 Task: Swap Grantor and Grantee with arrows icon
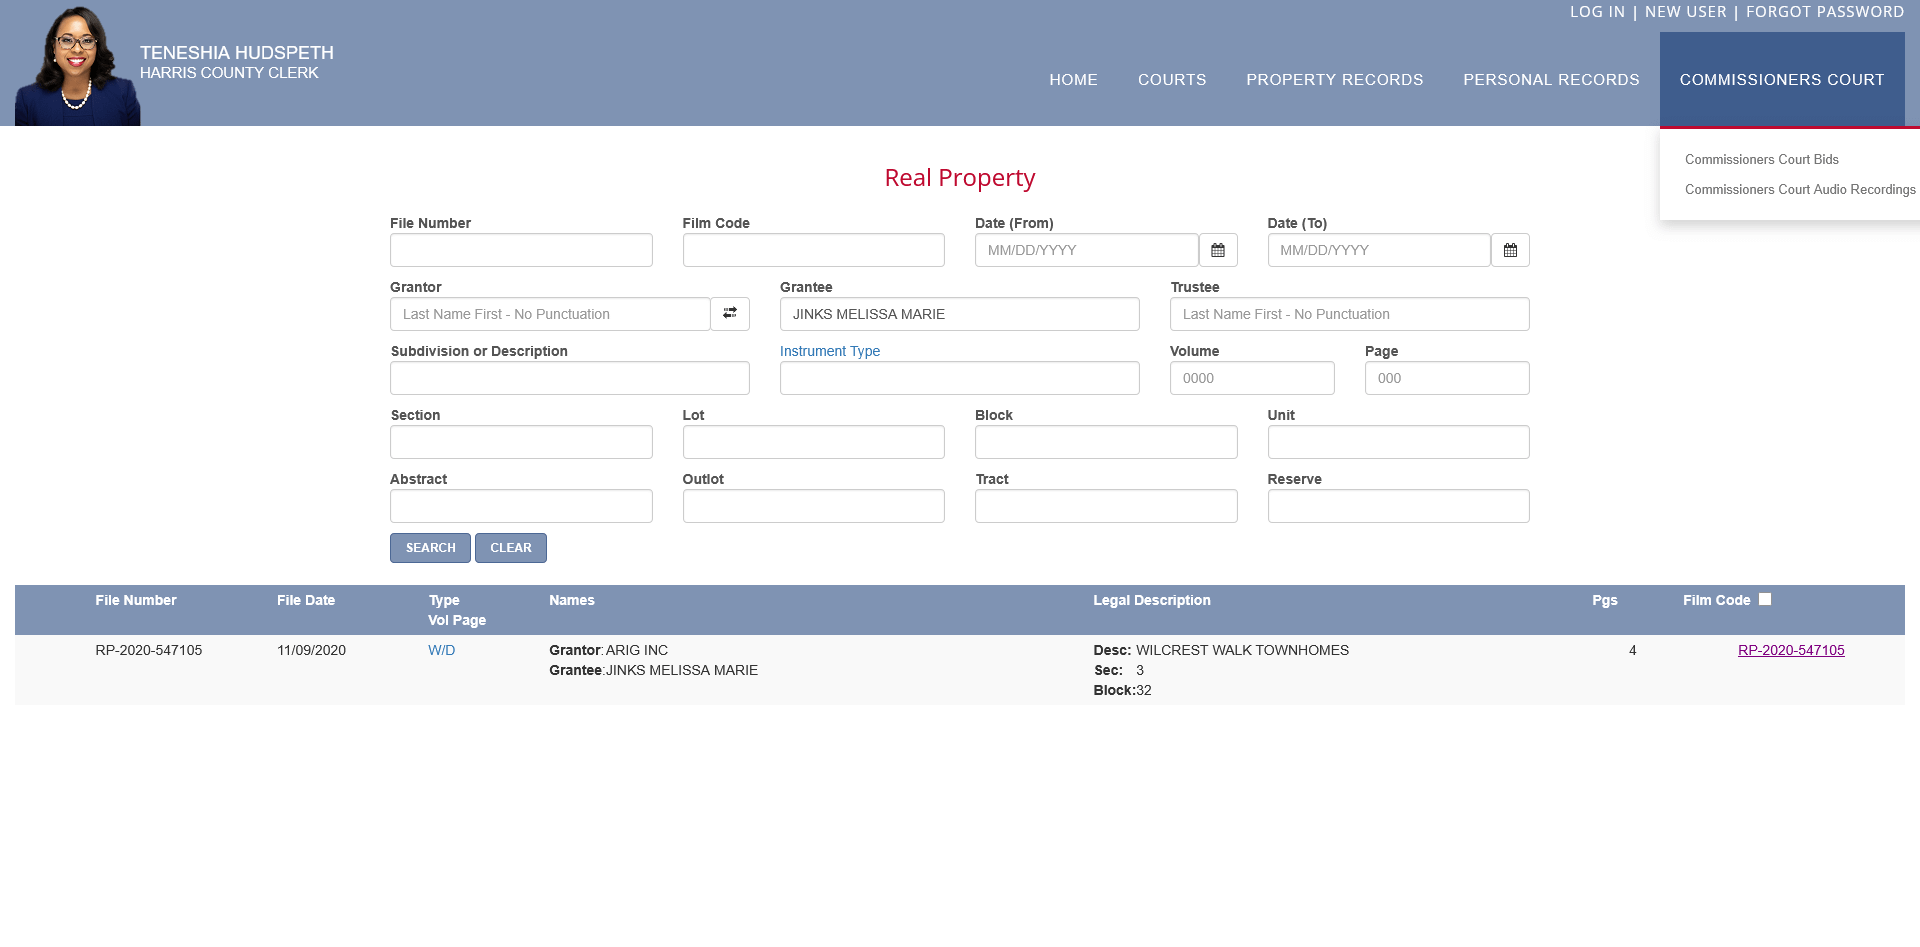click(730, 314)
